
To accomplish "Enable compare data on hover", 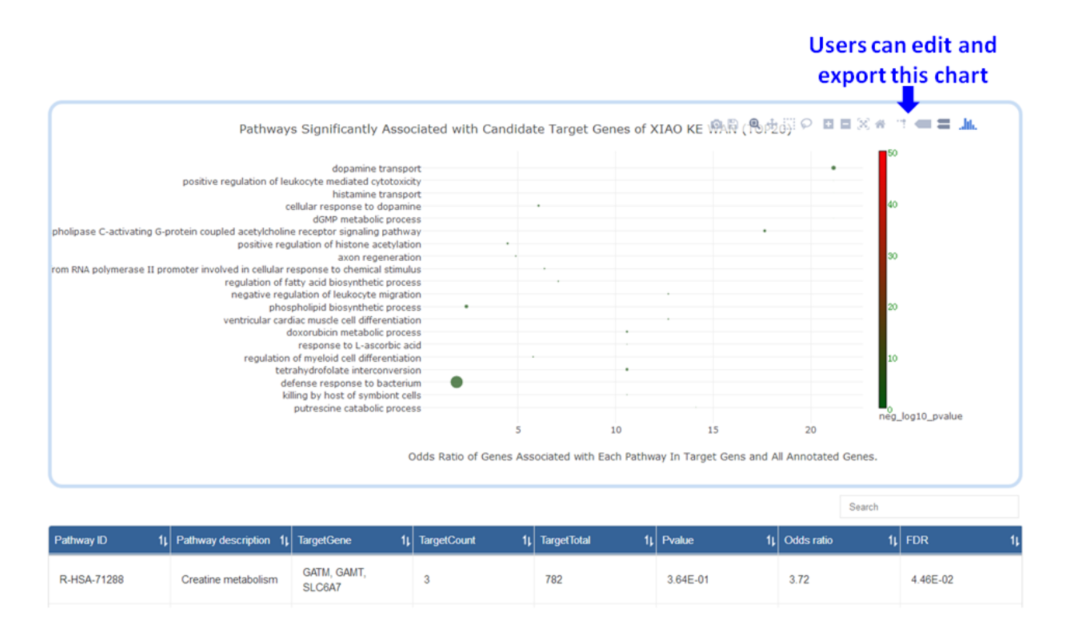I will pyautogui.click(x=943, y=124).
